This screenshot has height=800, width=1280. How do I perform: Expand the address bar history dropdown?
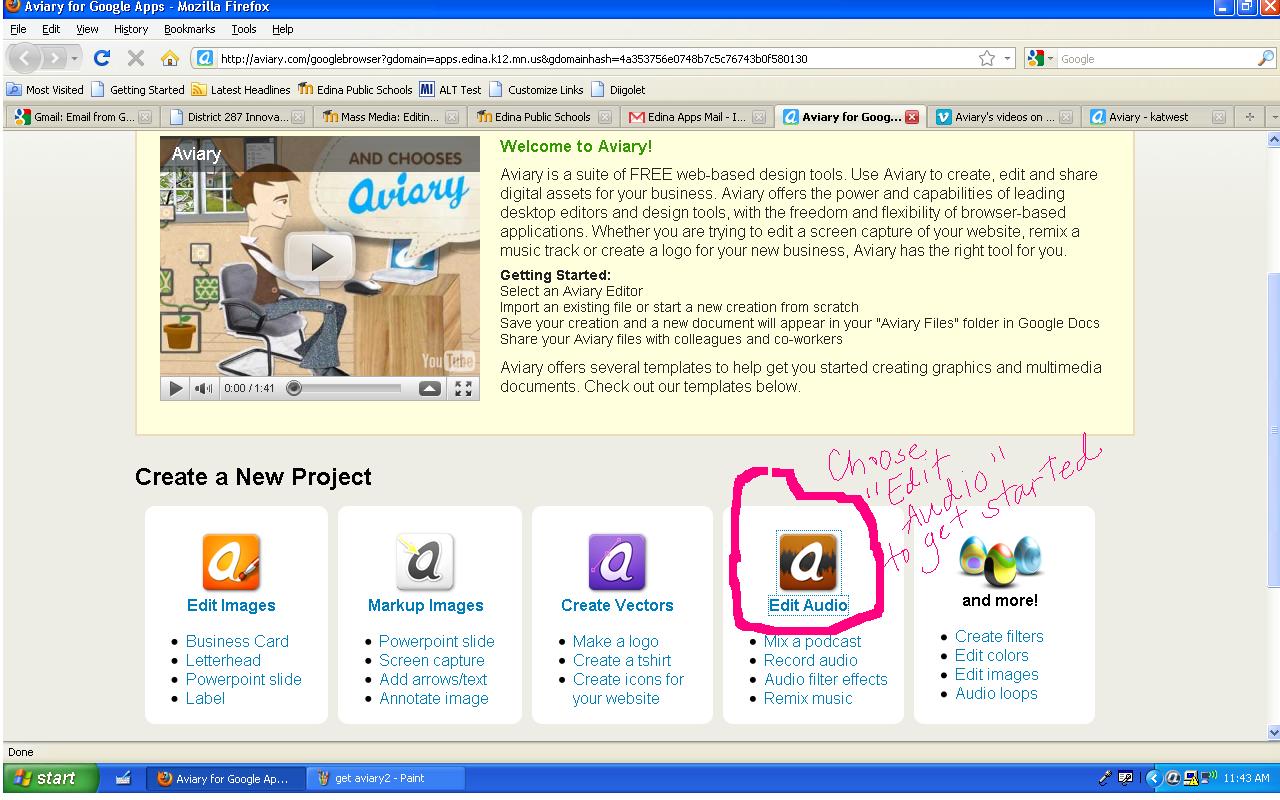pyautogui.click(x=1008, y=58)
